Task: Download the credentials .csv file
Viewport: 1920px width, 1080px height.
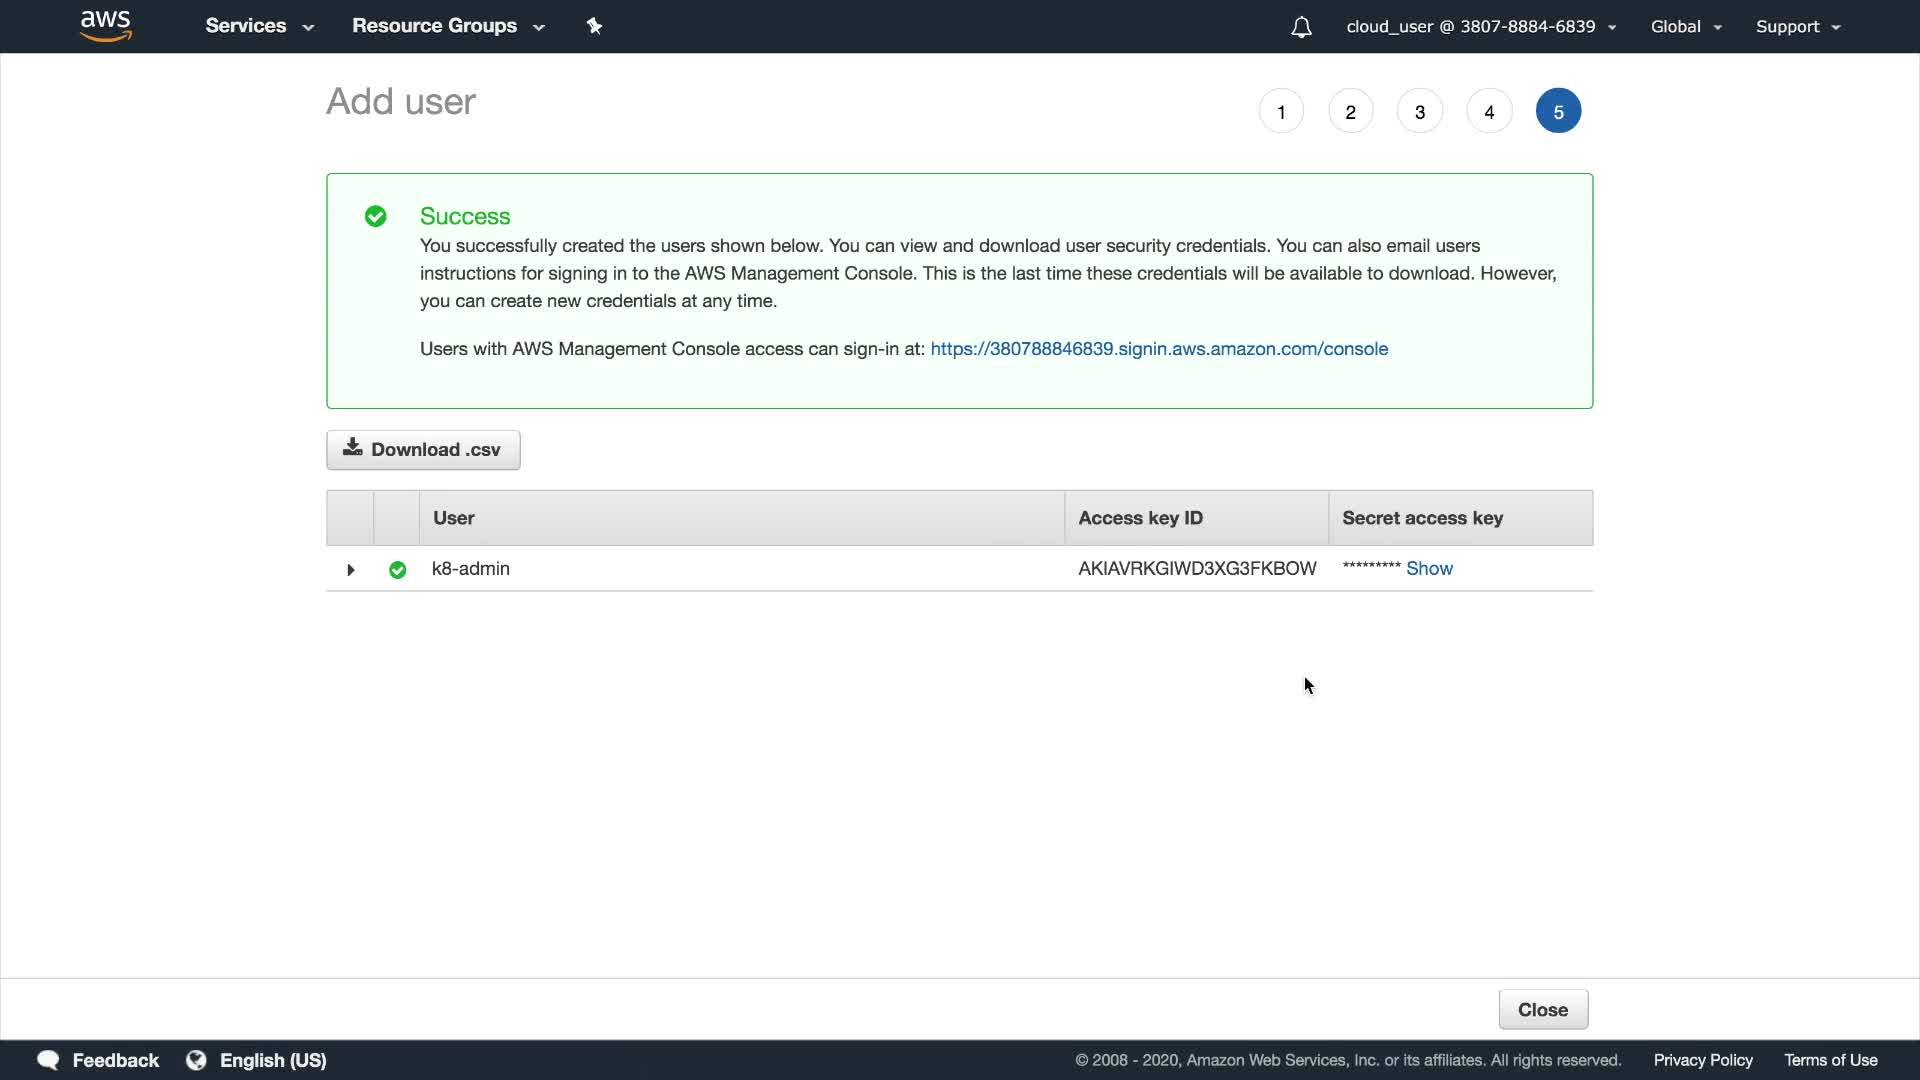Action: pos(423,450)
